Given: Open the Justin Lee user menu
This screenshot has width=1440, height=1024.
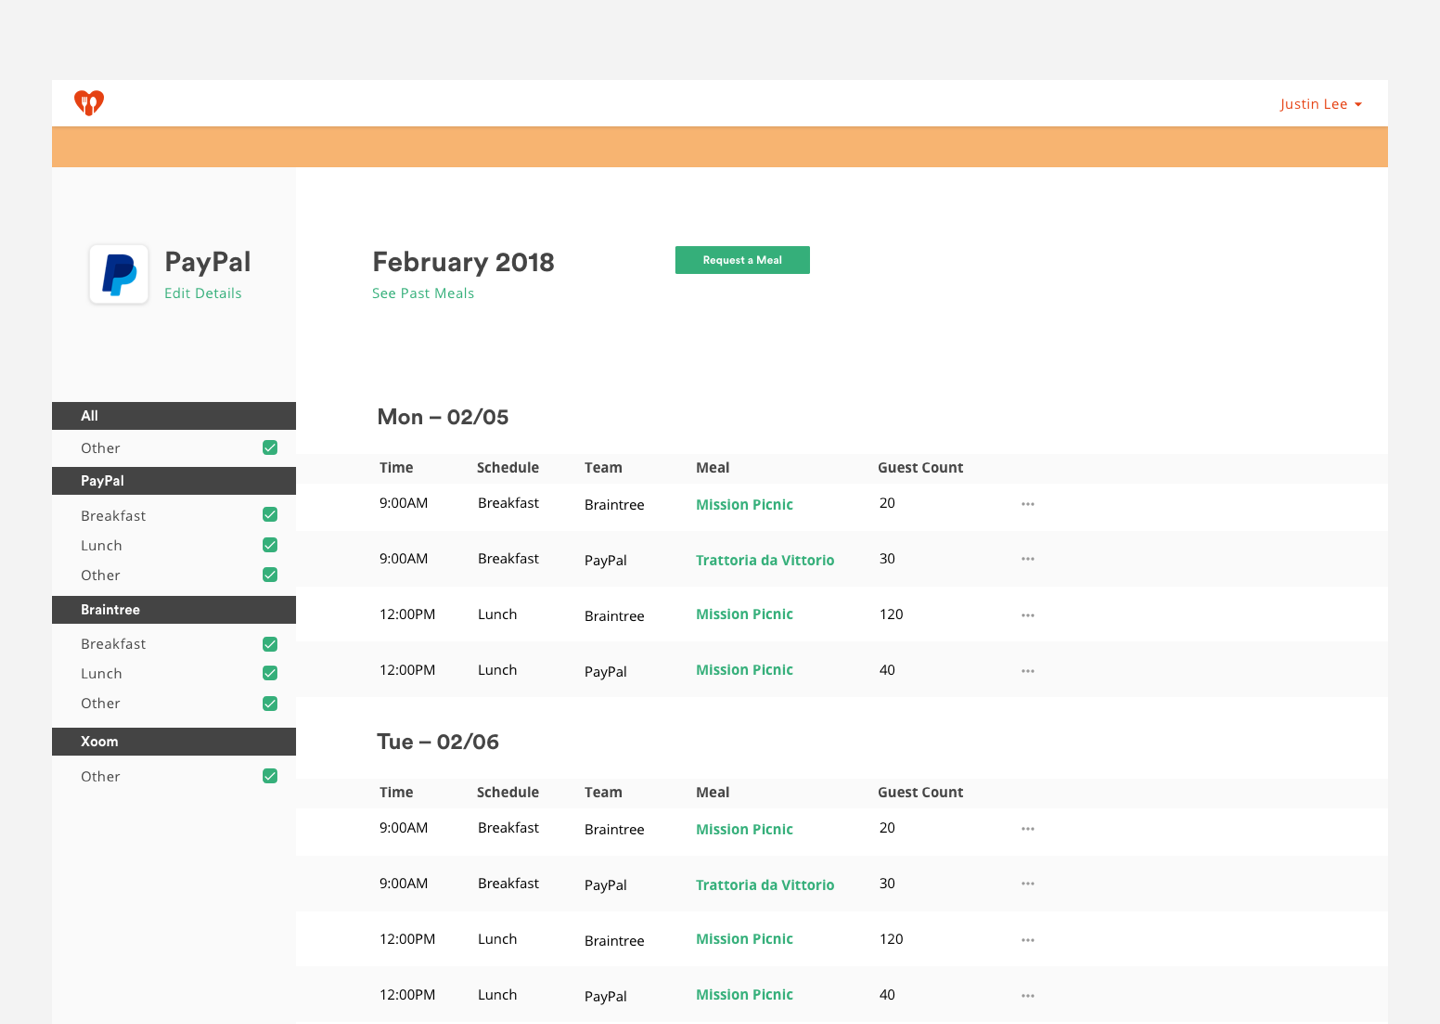Looking at the screenshot, I should tap(1321, 104).
